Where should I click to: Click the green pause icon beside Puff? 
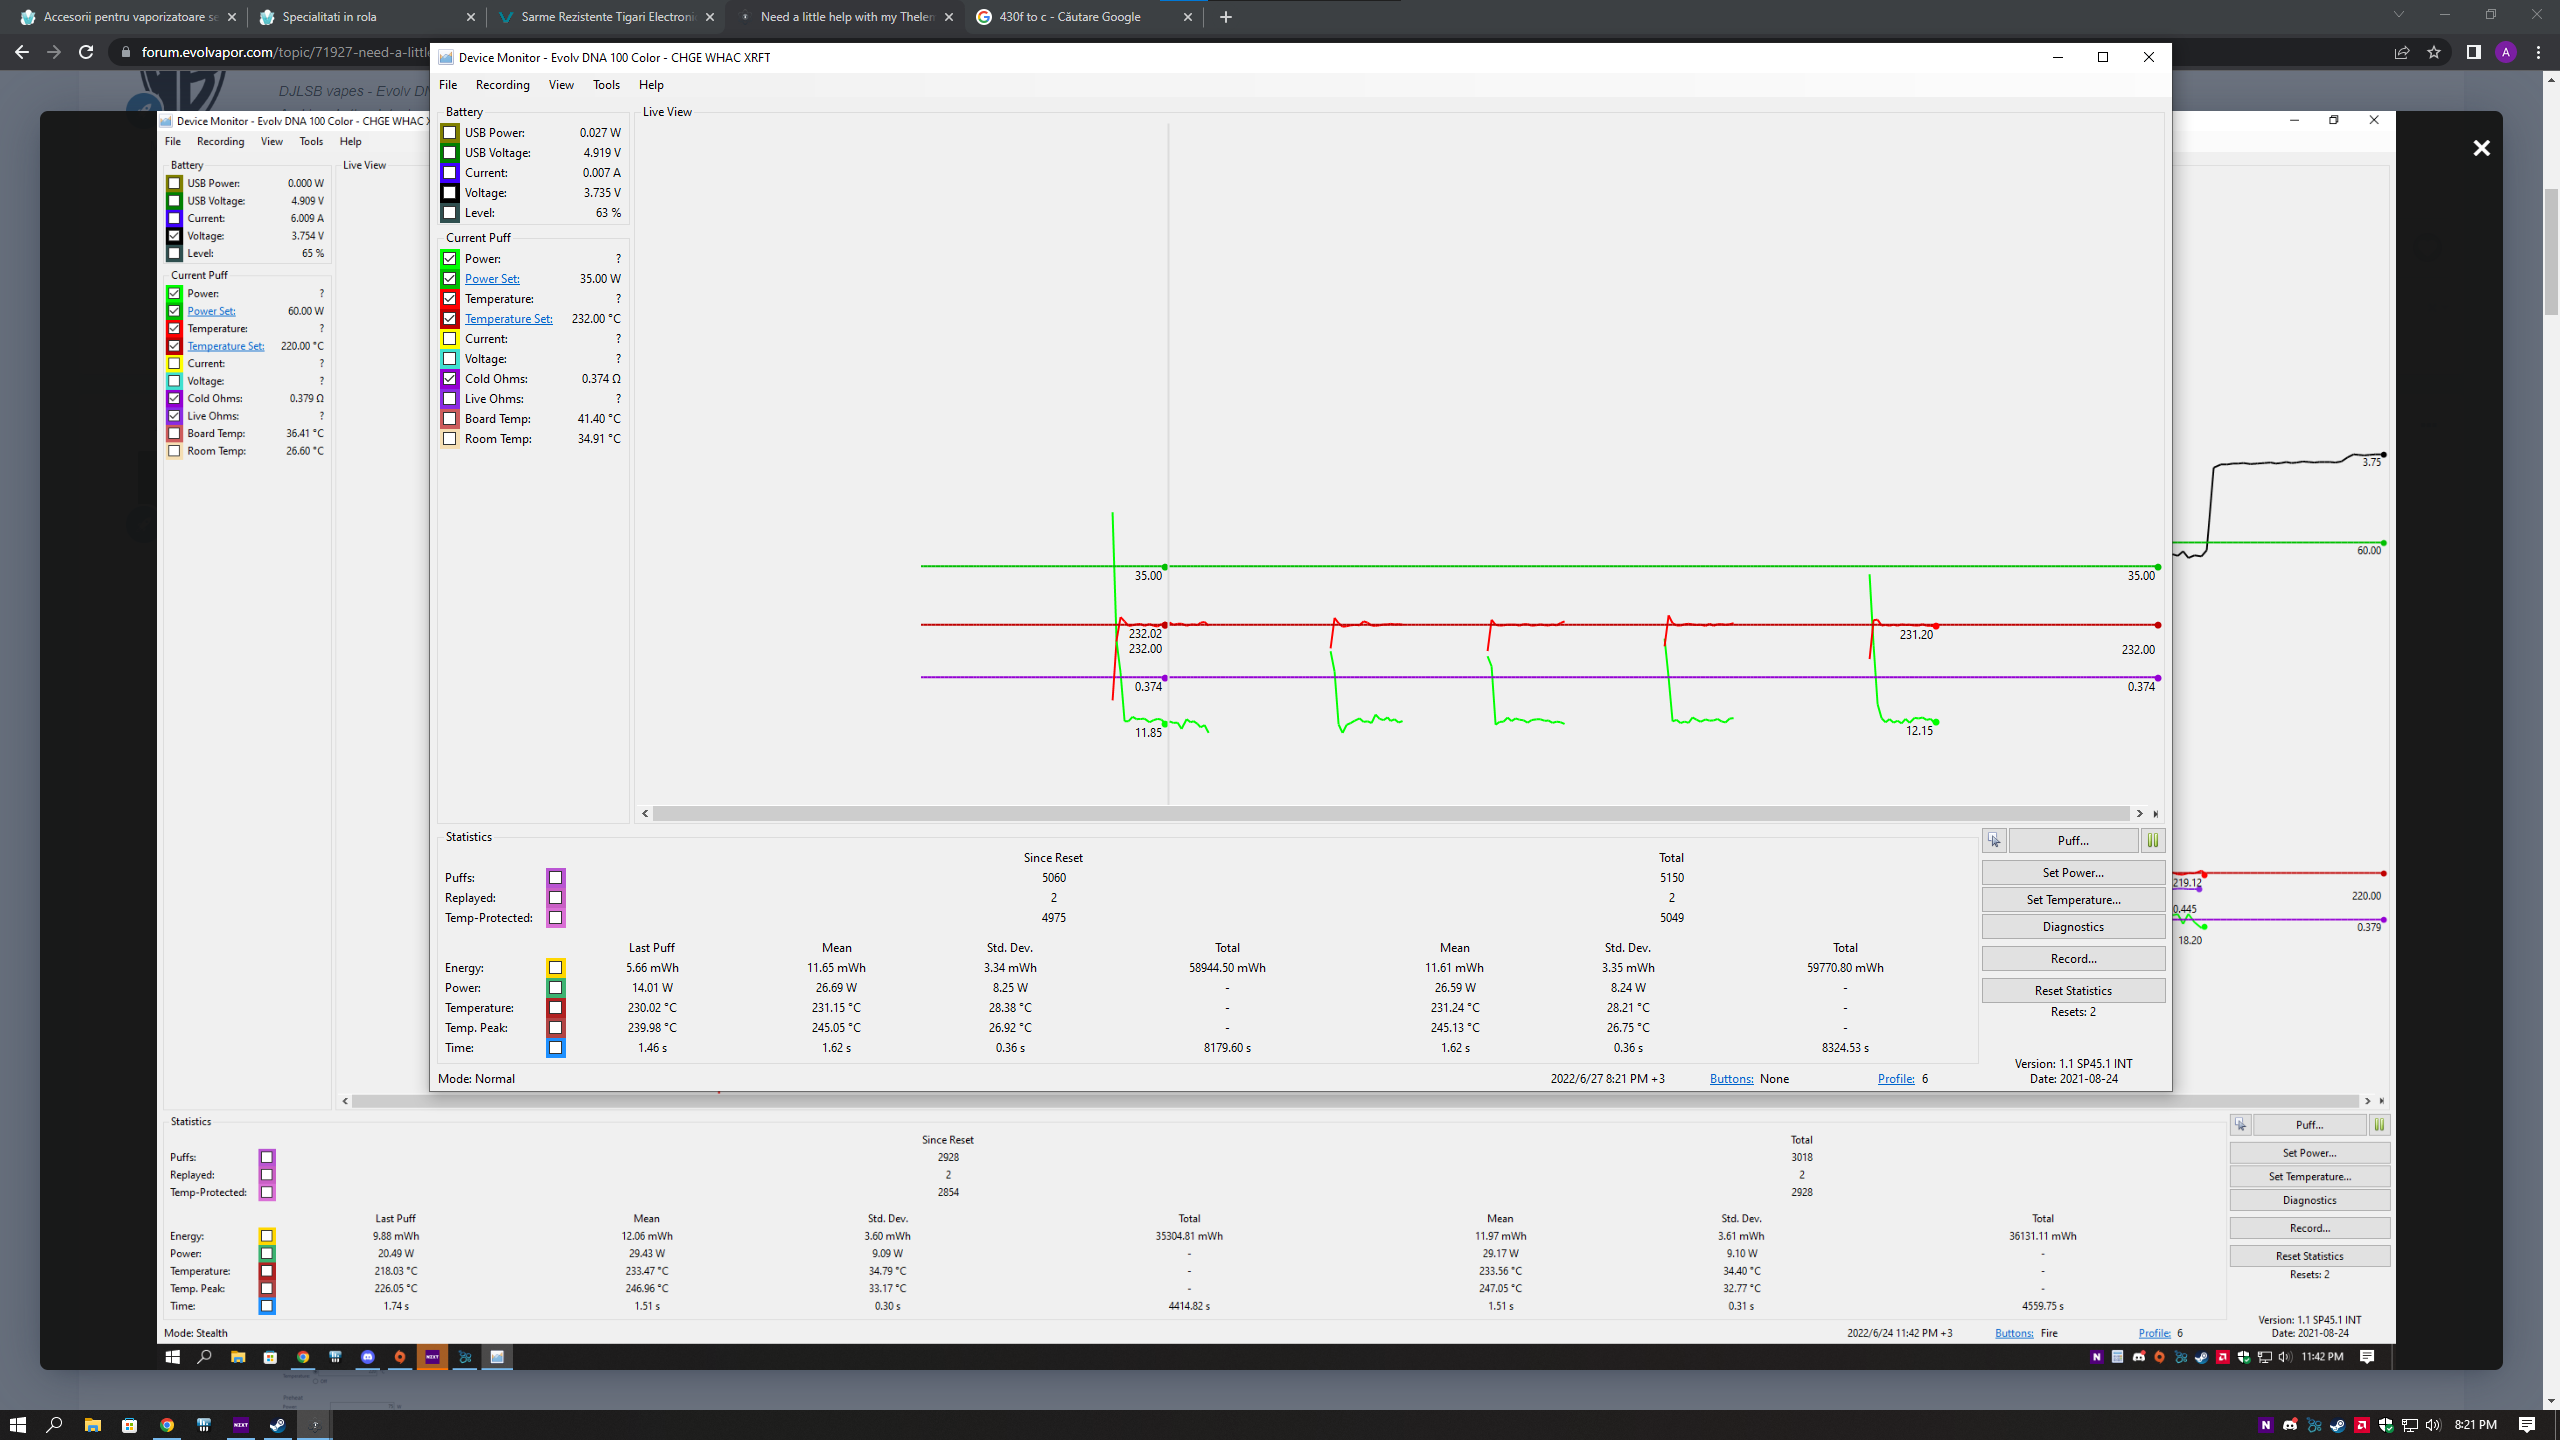point(2153,841)
